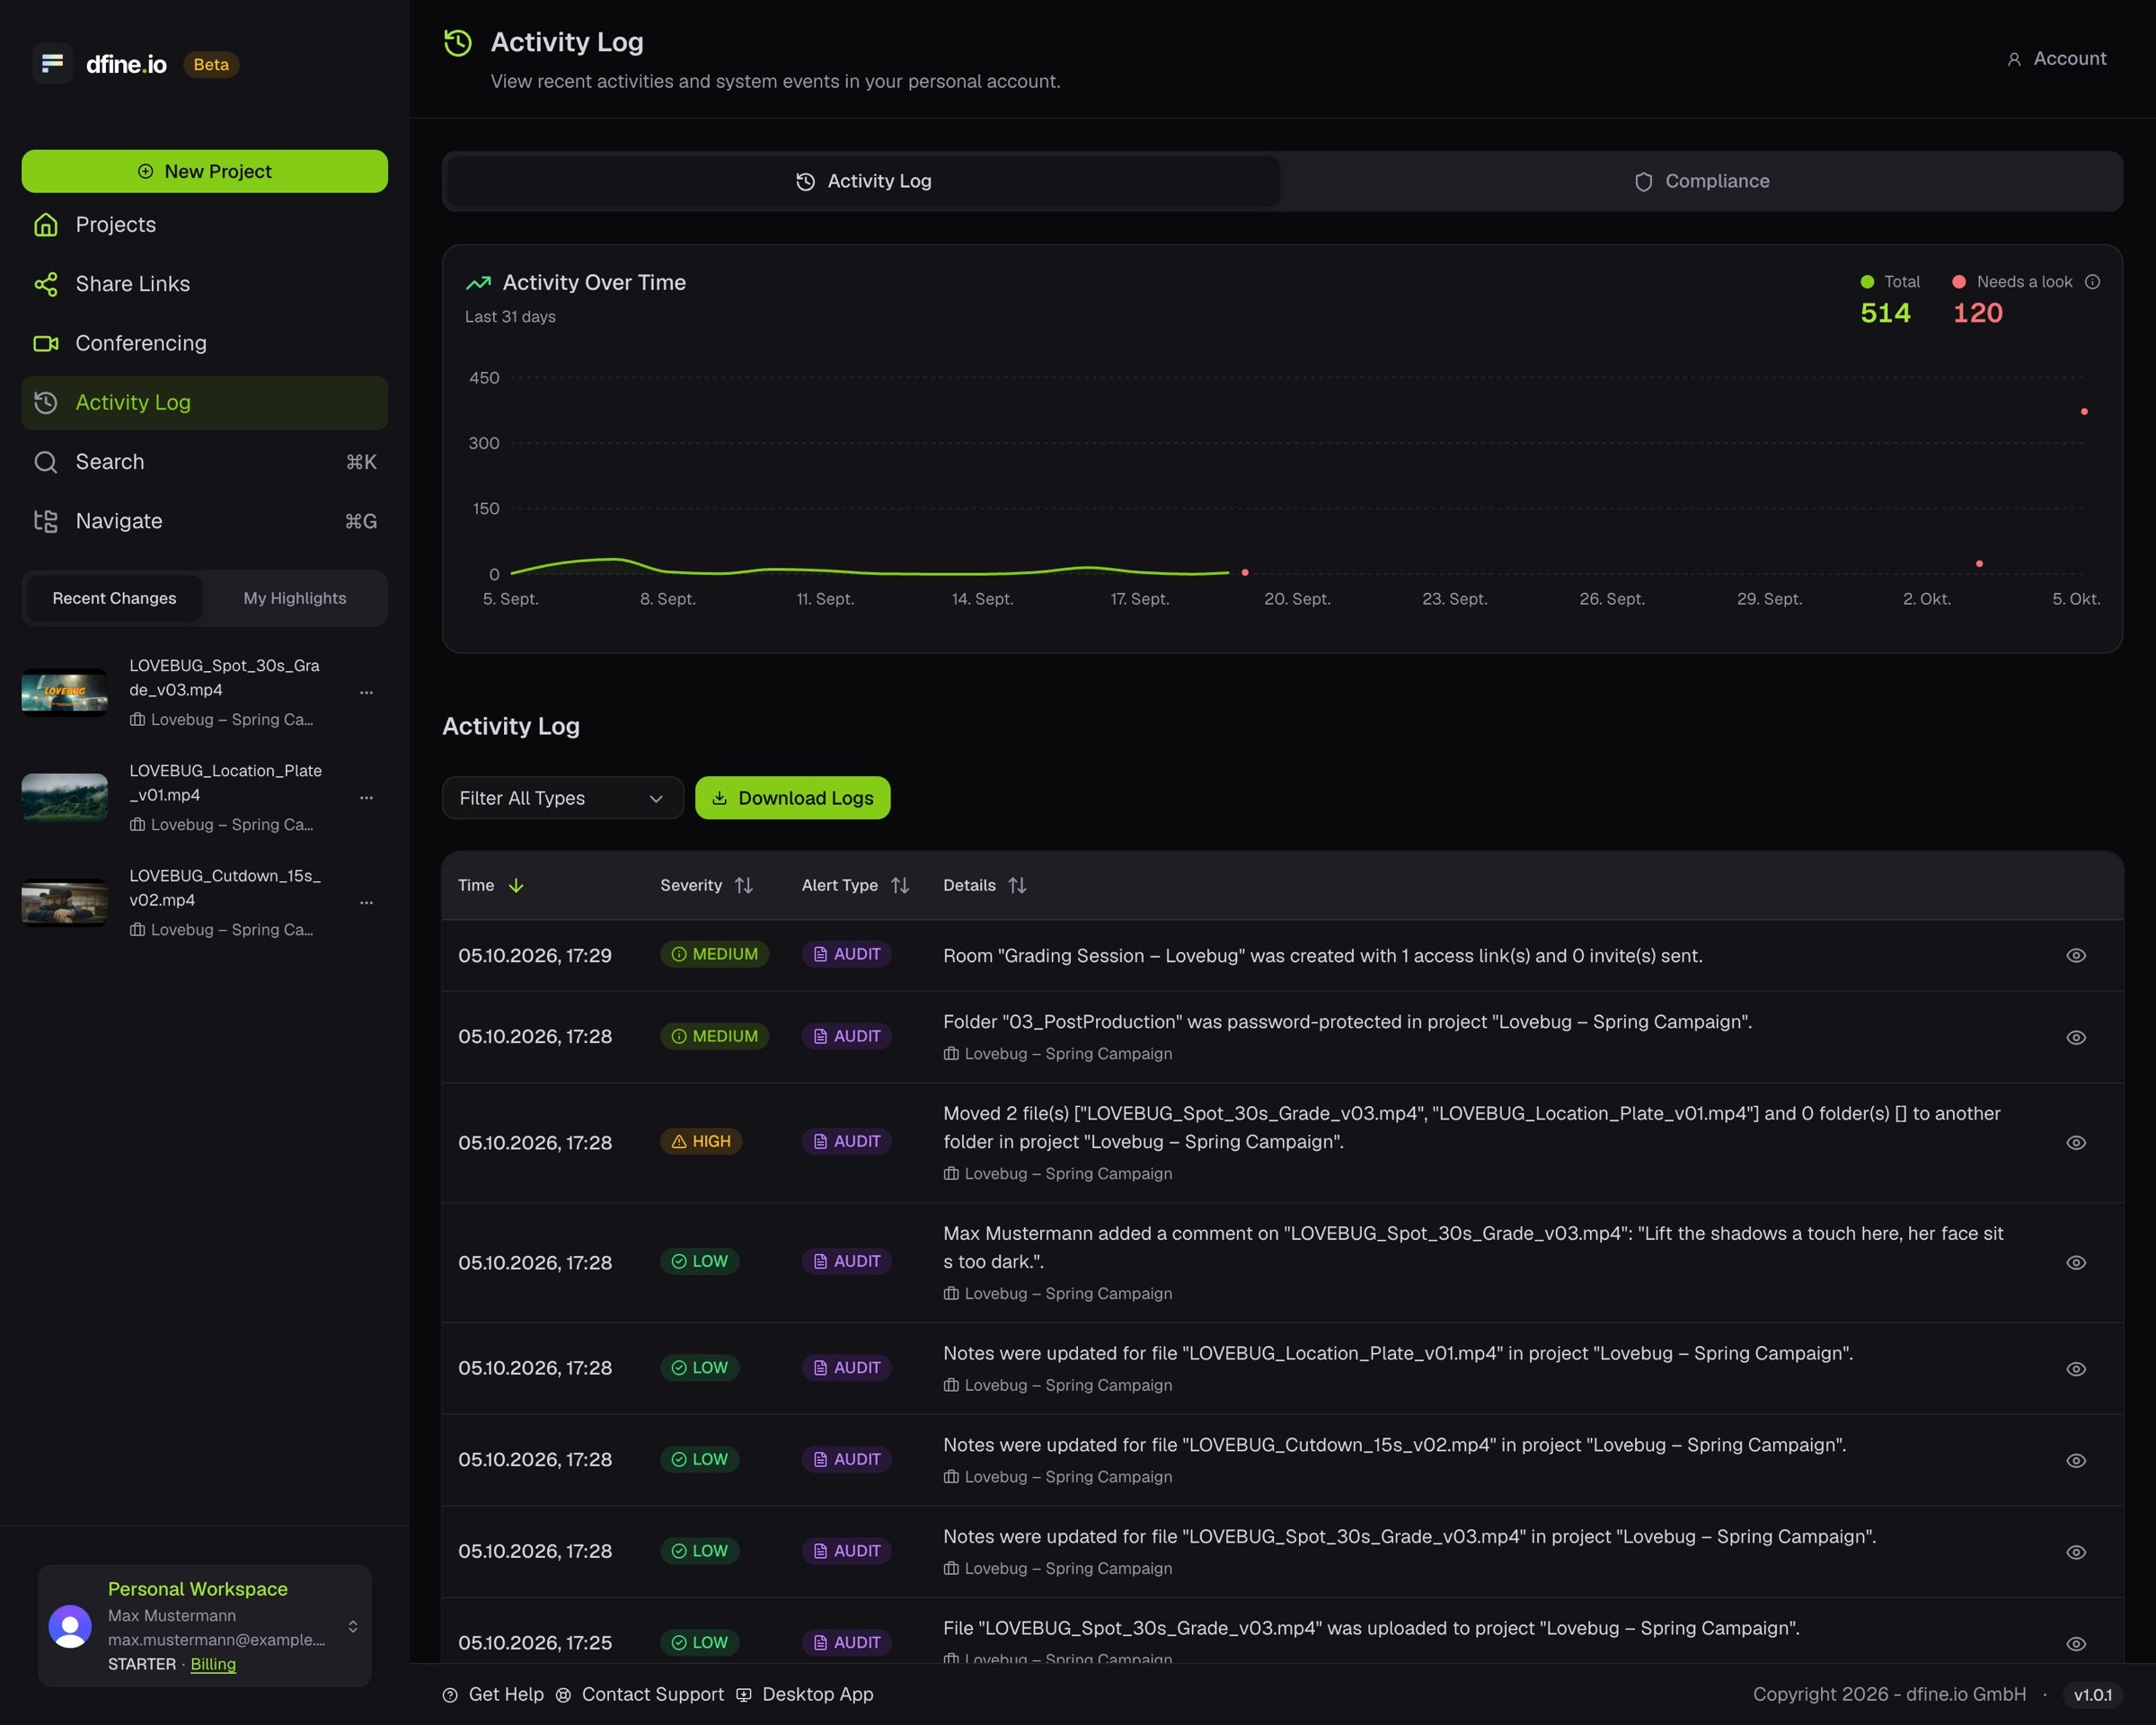Viewport: 2156px width, 1725px height.
Task: Open Search with the magnifier icon
Action: coord(46,462)
